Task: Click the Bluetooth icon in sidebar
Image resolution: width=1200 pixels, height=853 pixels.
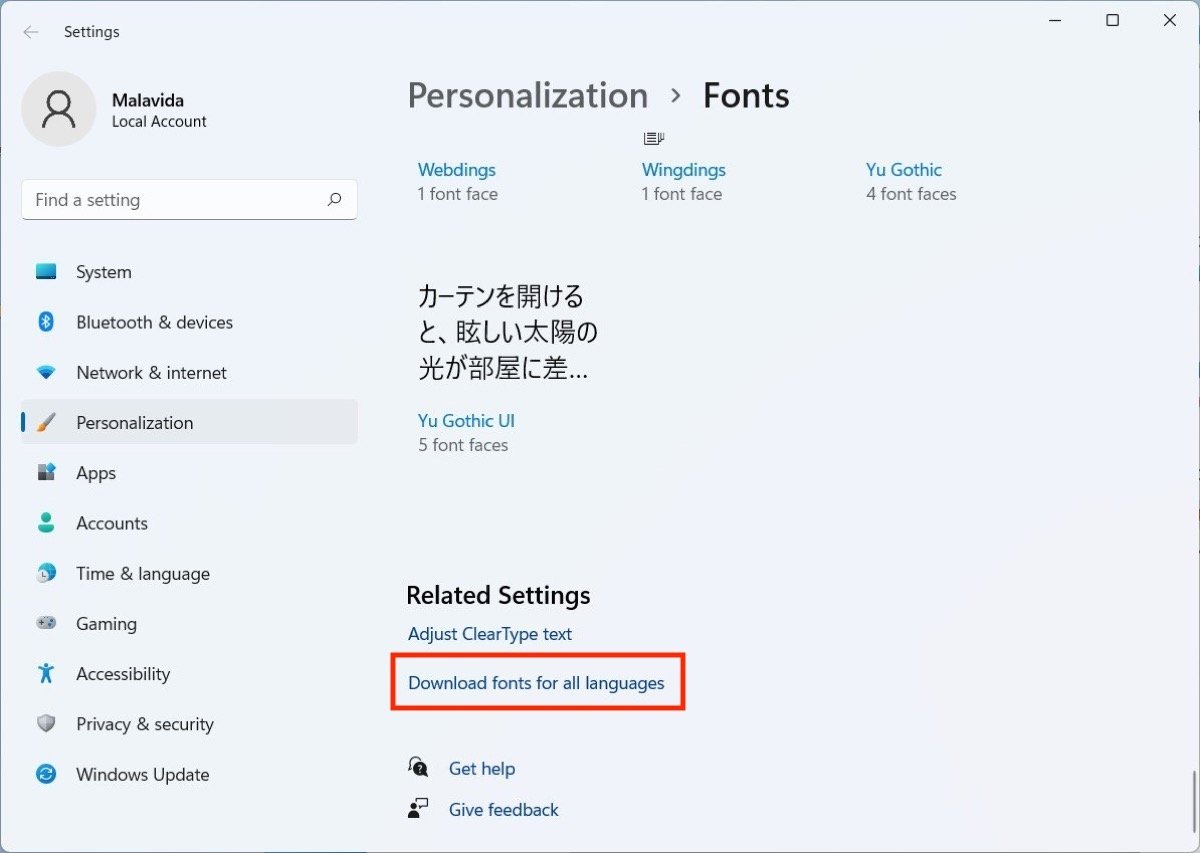Action: click(x=46, y=322)
